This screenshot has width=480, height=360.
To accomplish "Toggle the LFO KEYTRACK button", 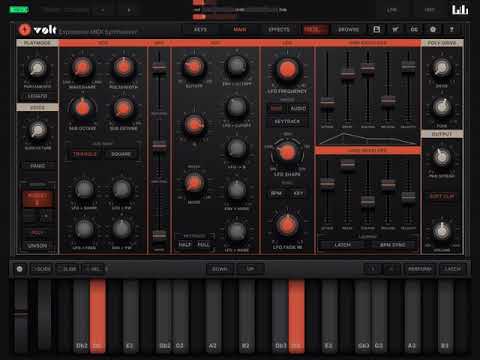I will tap(287, 122).
